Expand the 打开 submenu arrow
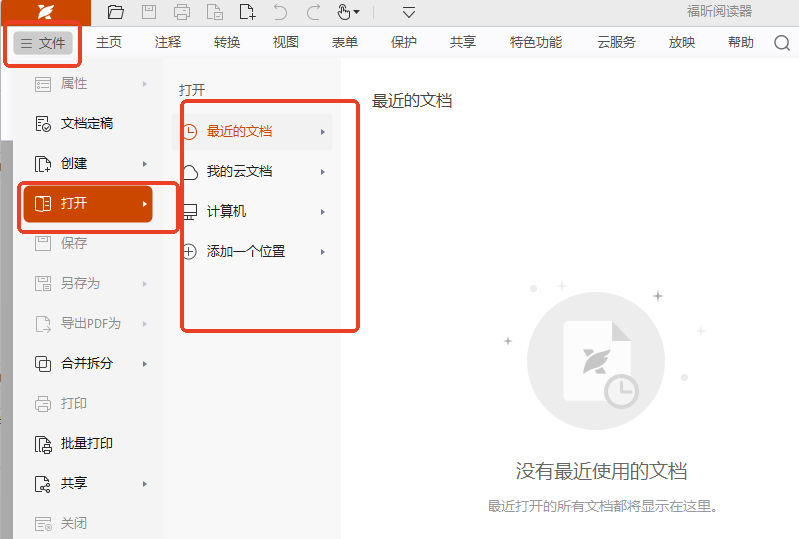Screen dimensions: 799x539 point(145,204)
